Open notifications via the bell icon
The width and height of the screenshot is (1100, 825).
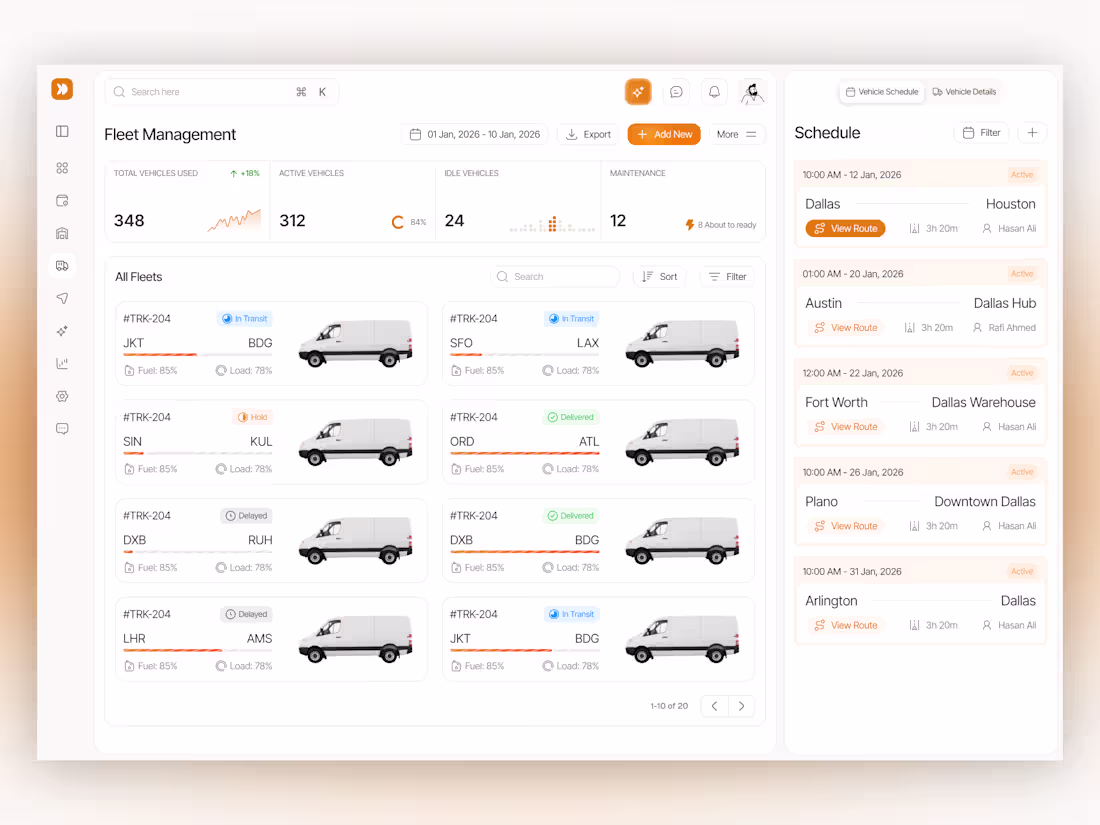pos(714,91)
